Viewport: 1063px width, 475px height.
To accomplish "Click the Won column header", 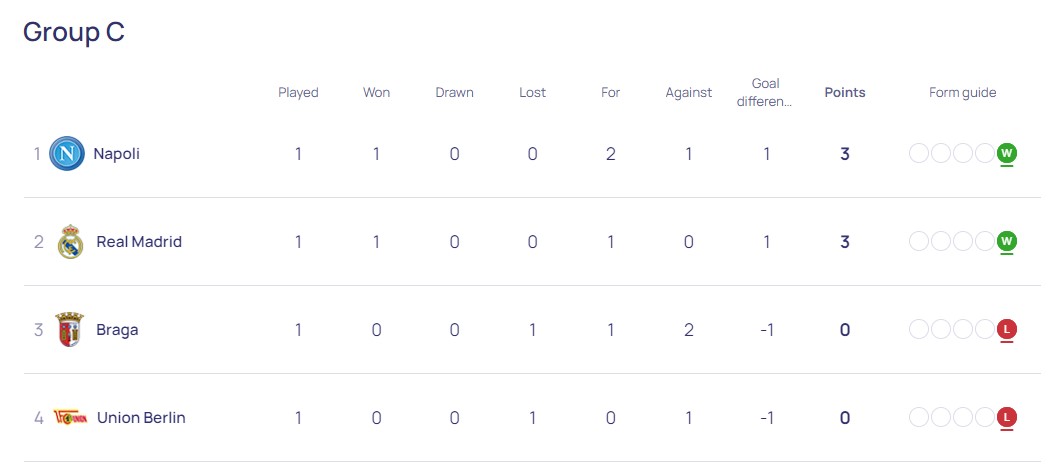I will coord(376,93).
